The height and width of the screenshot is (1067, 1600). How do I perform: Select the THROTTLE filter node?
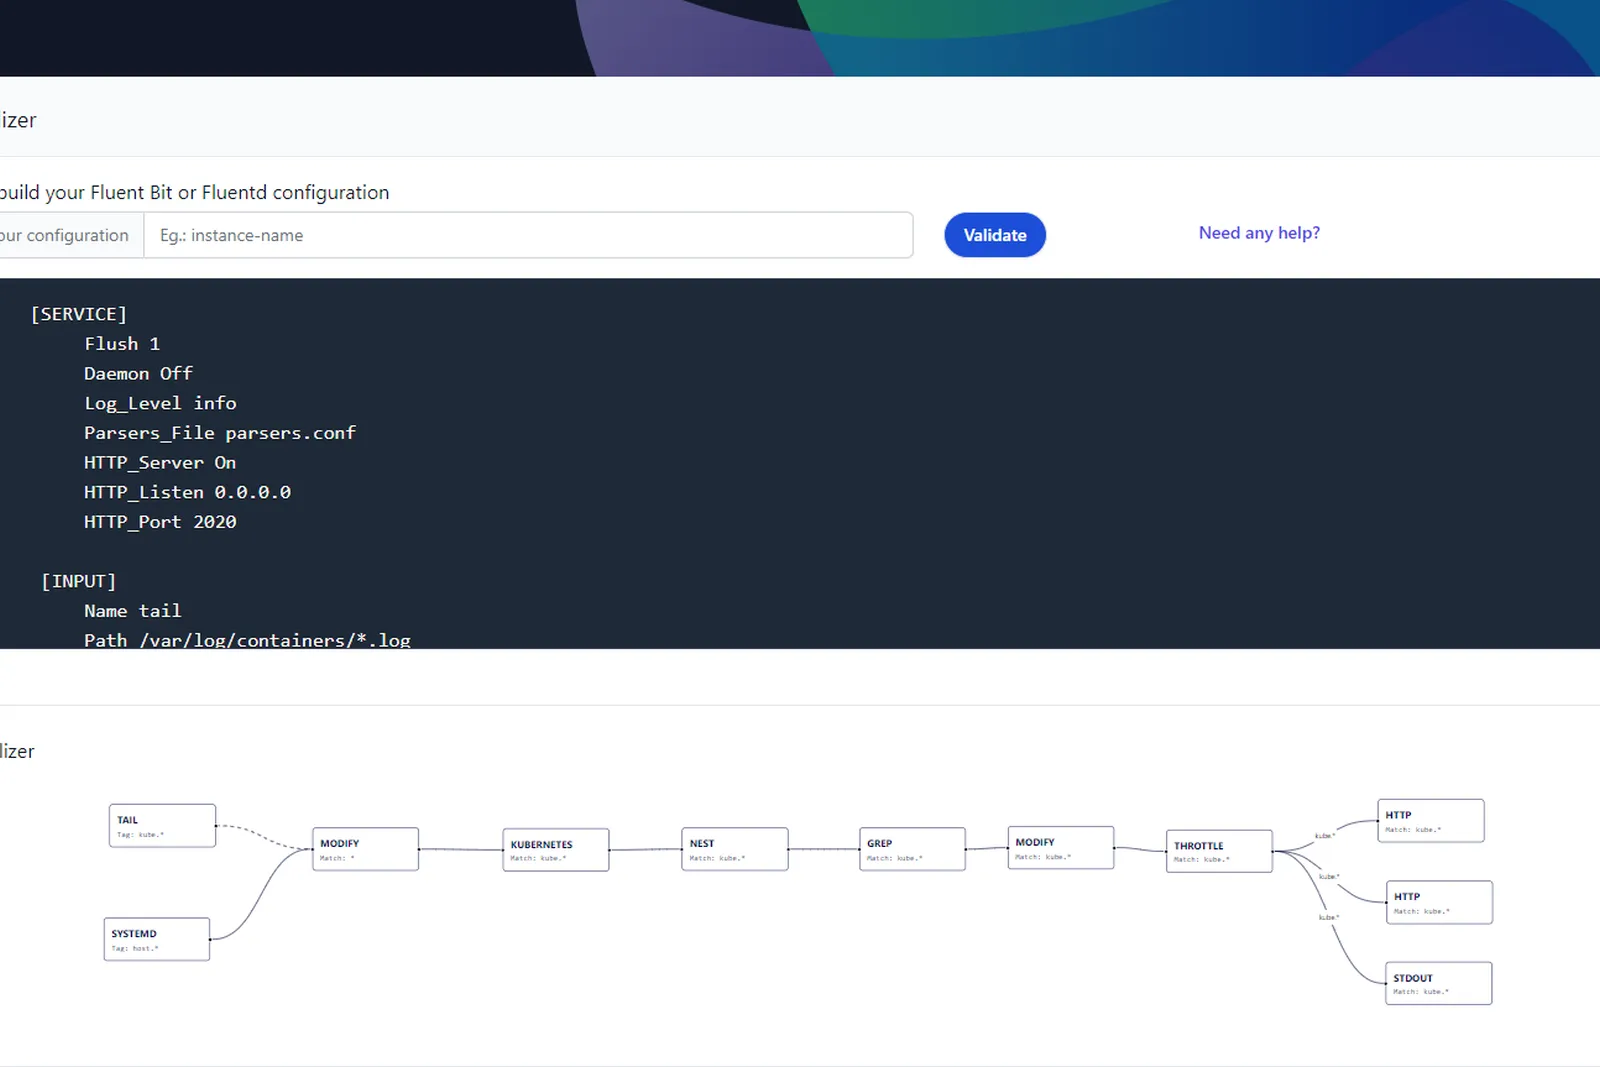click(1219, 851)
